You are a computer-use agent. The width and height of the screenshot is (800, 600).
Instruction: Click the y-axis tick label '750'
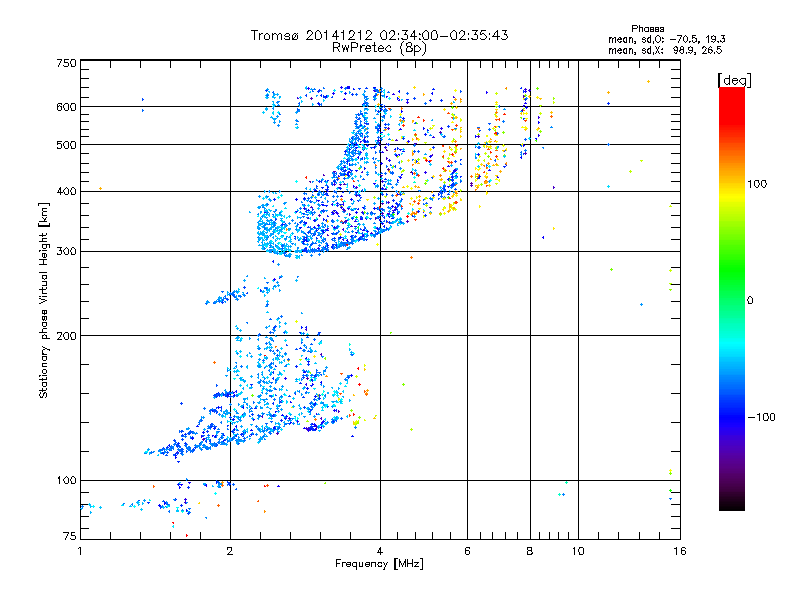click(66, 63)
